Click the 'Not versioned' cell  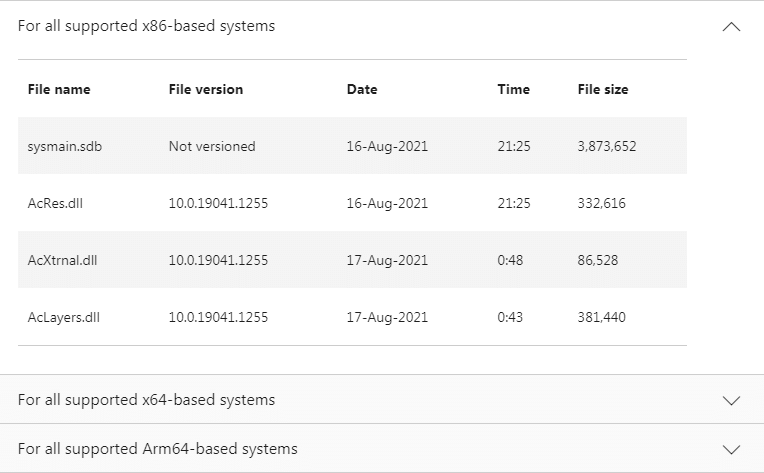(x=212, y=146)
